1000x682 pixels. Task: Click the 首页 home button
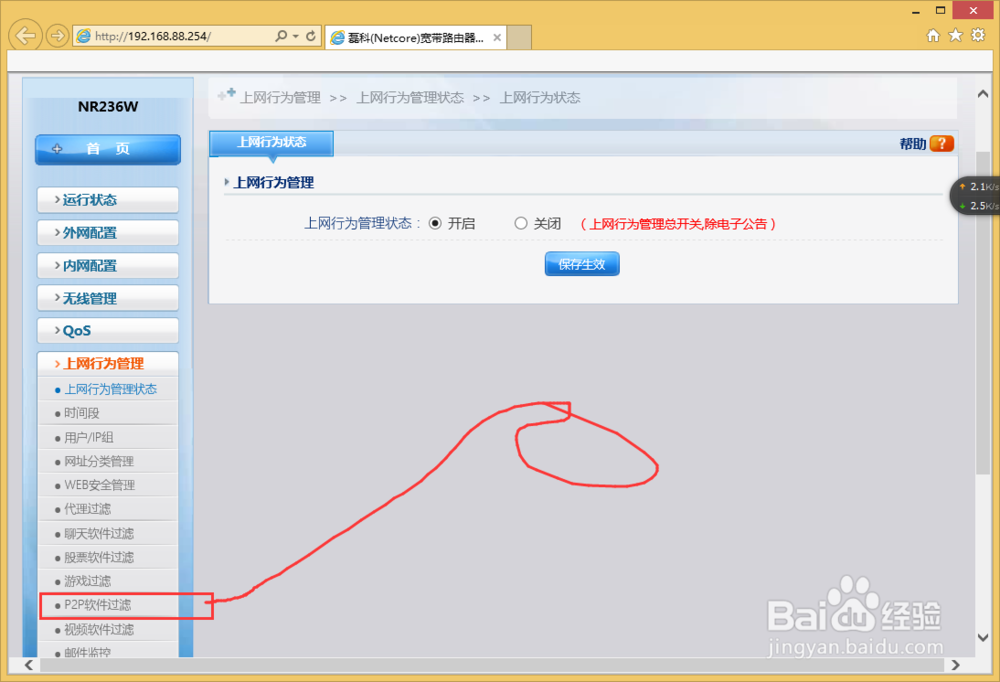107,149
